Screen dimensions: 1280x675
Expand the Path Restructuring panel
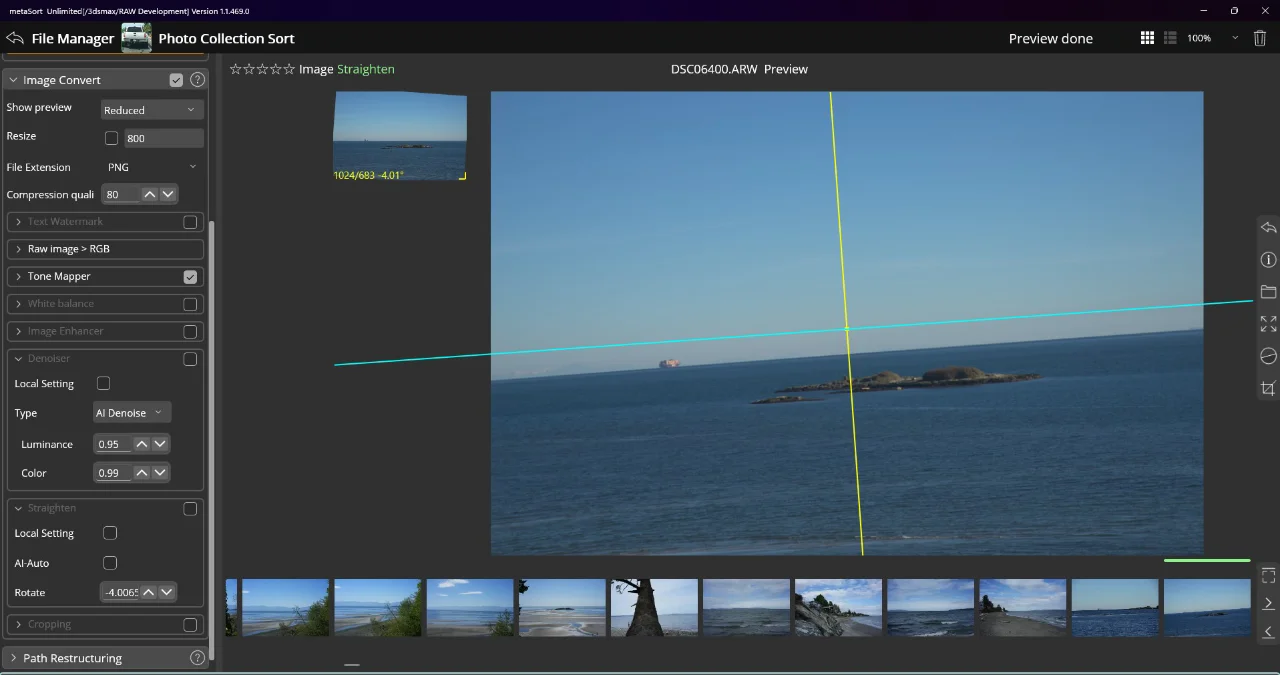(x=72, y=658)
